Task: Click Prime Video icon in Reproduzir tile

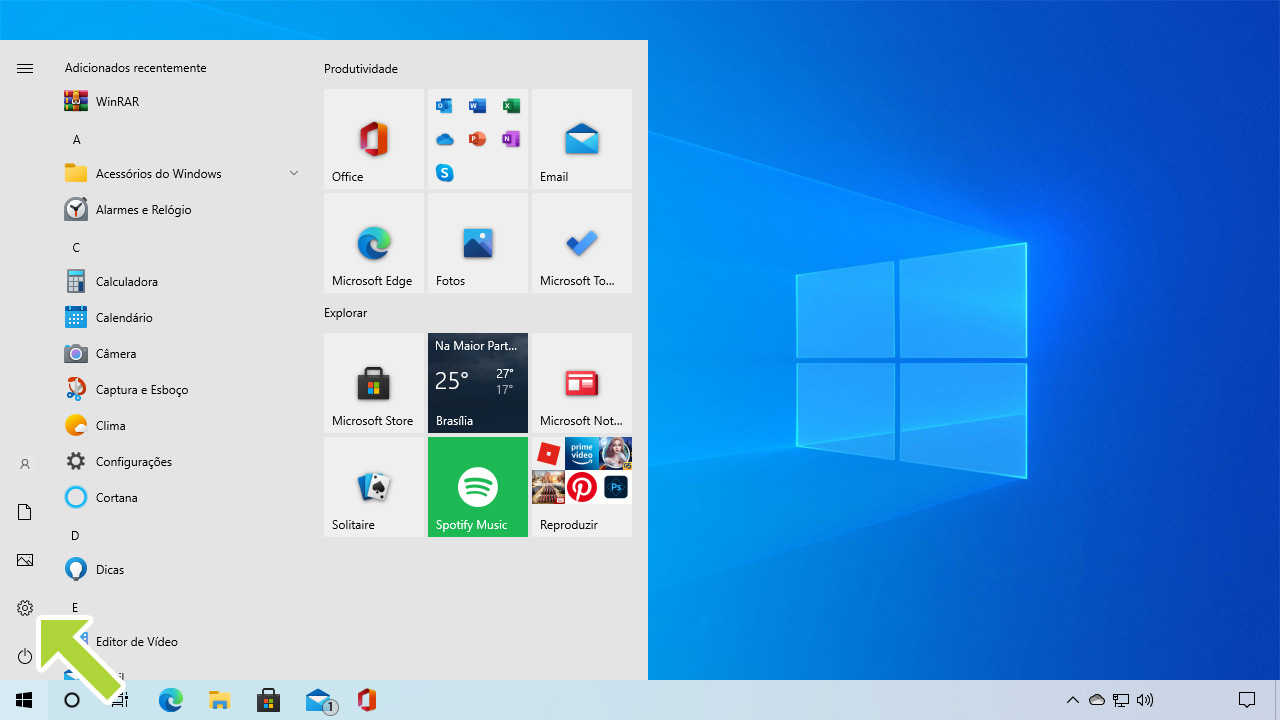Action: point(582,453)
